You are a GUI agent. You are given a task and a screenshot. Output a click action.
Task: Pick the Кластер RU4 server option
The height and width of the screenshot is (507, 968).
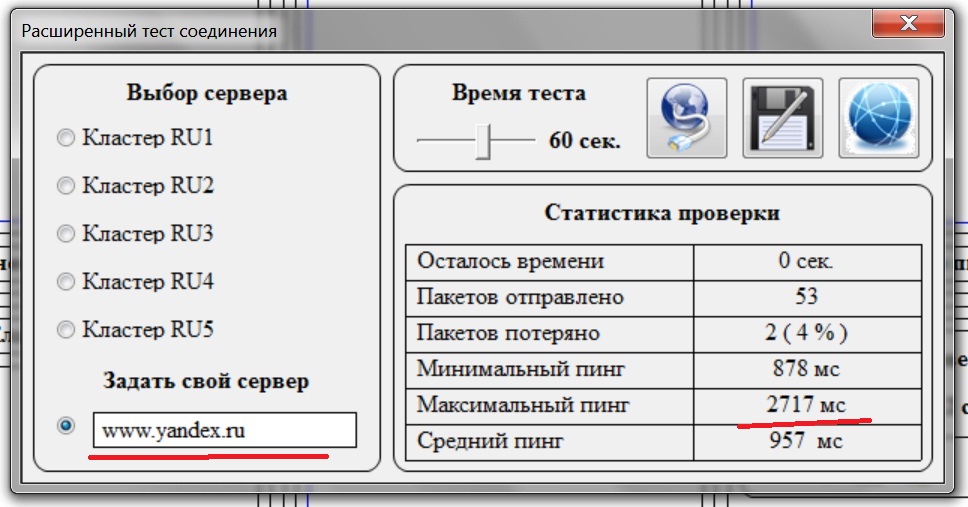pos(66,282)
